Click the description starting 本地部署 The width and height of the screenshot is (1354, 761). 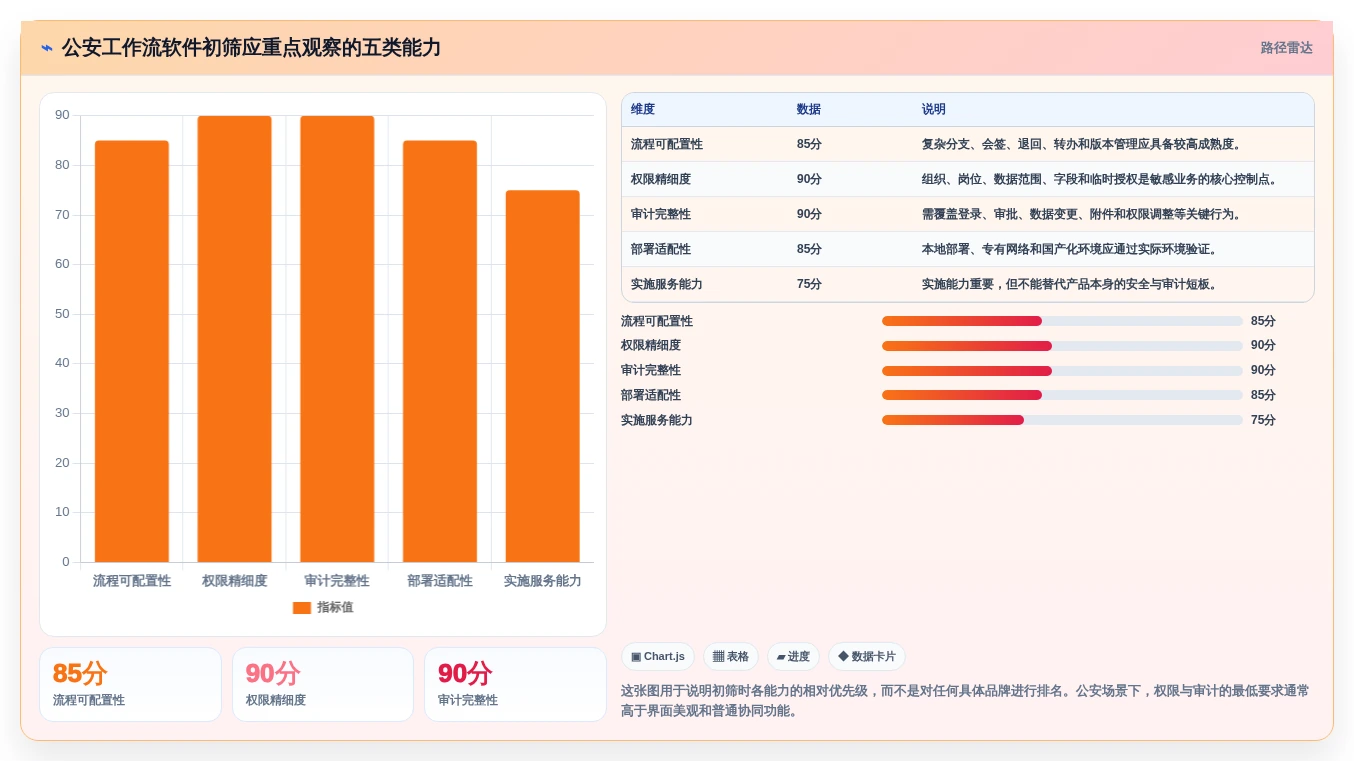click(x=1069, y=250)
